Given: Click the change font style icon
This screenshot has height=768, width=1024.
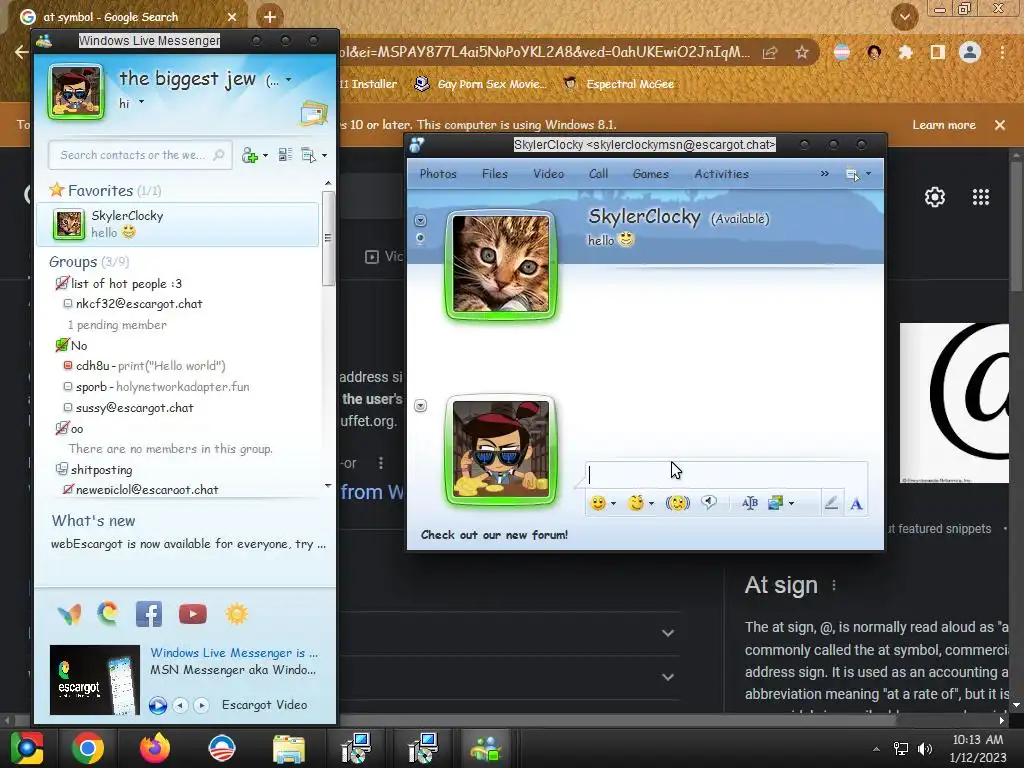Looking at the screenshot, I should click(x=750, y=503).
